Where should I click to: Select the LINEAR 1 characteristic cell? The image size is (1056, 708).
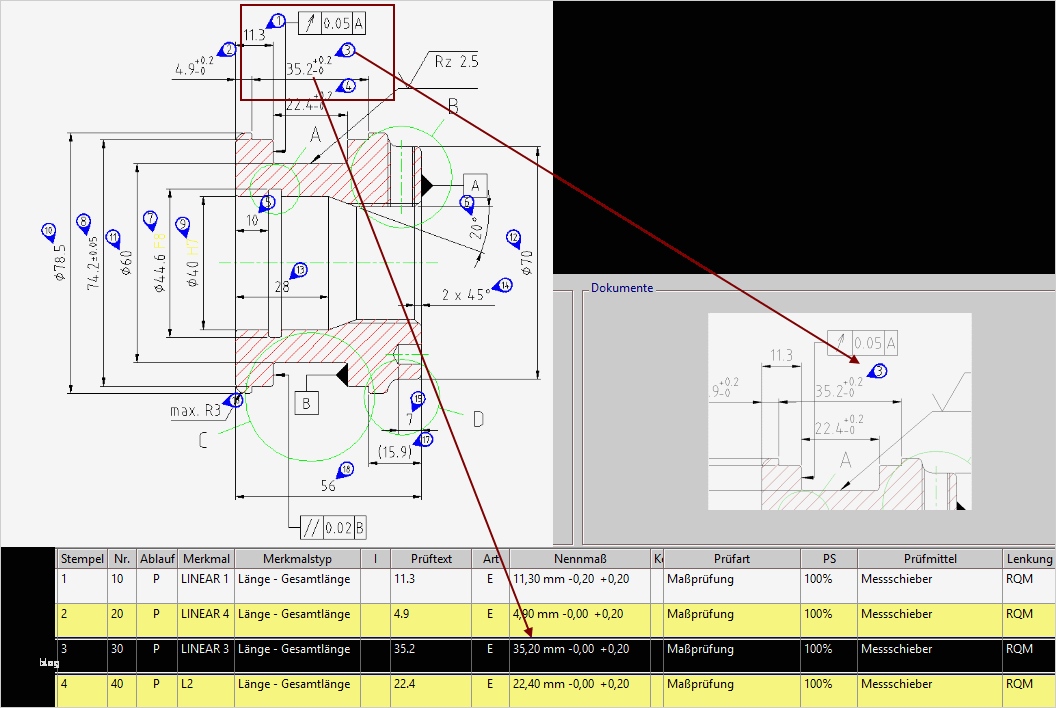click(206, 585)
